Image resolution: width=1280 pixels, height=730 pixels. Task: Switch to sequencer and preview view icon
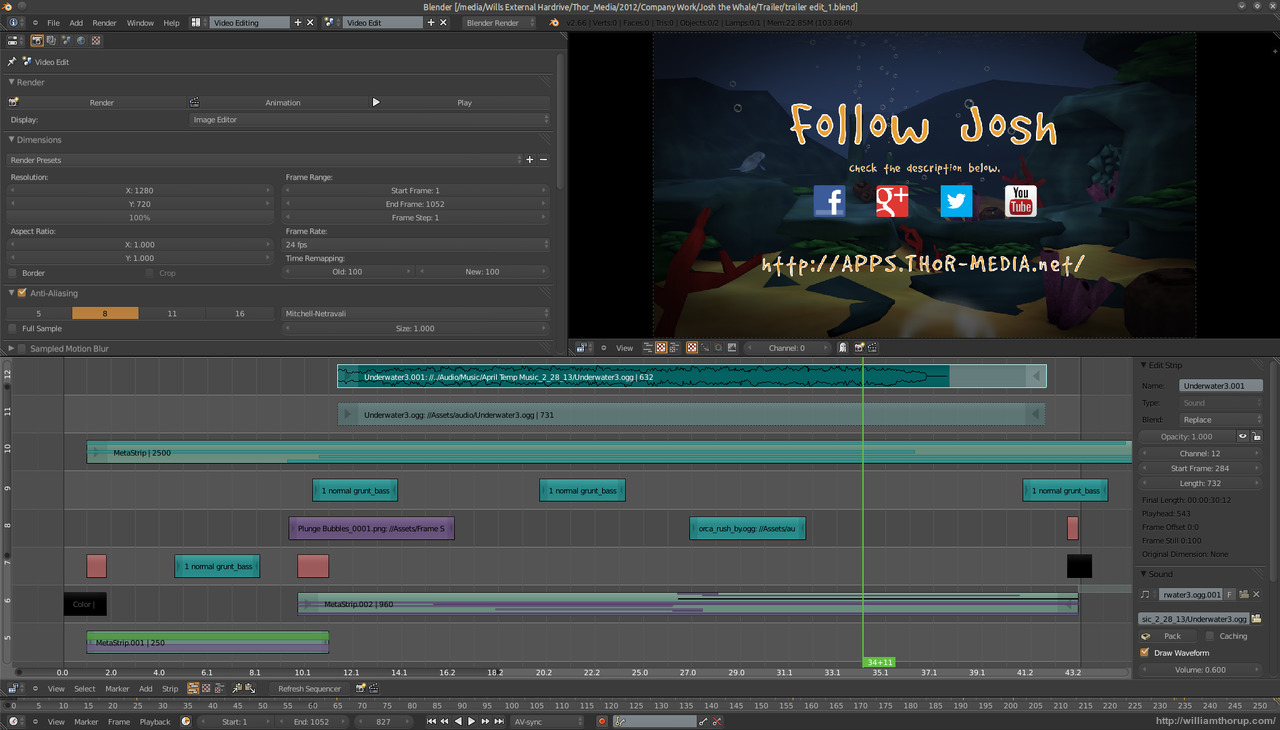coord(219,688)
